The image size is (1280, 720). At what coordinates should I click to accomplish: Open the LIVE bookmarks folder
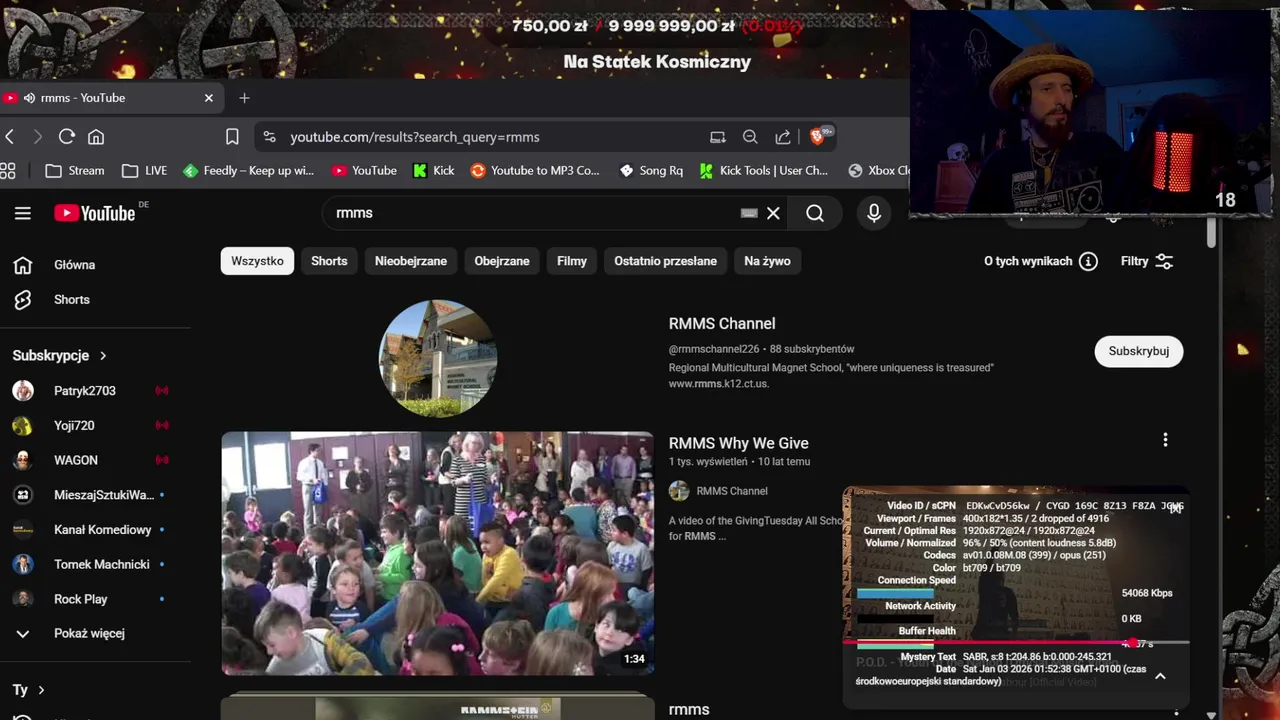[x=145, y=171]
